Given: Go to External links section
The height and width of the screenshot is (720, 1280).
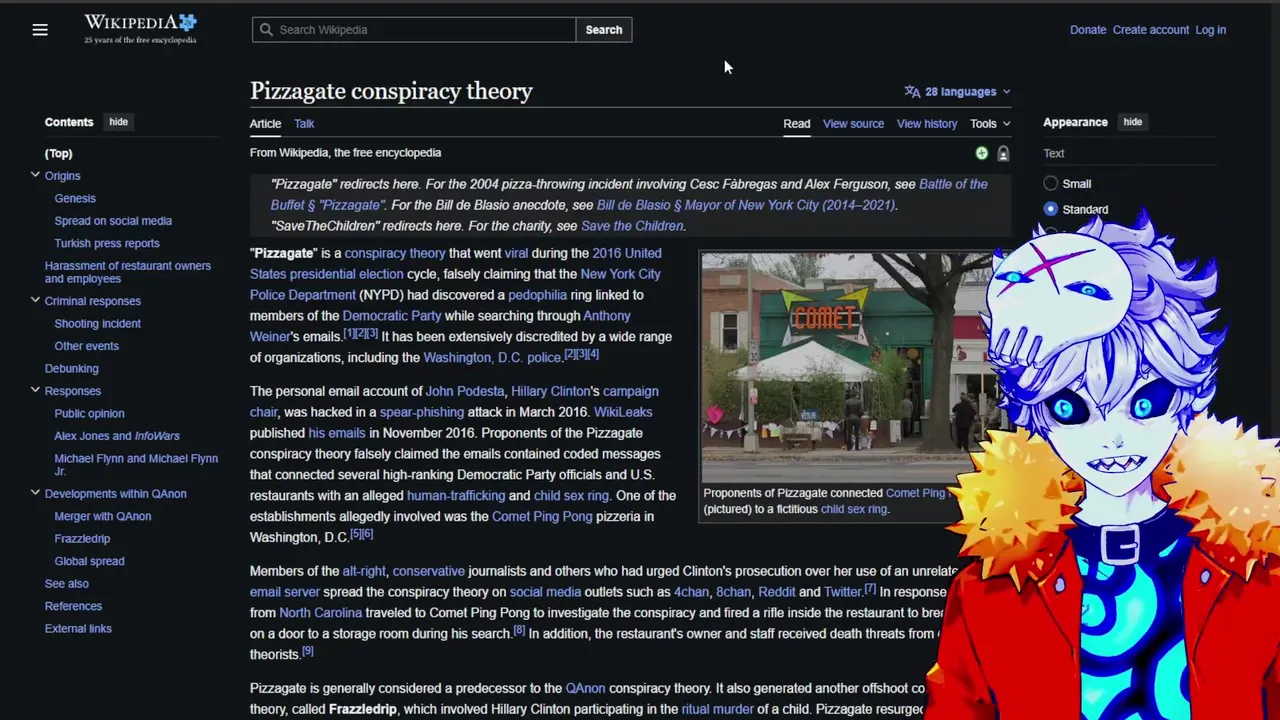Looking at the screenshot, I should [x=78, y=629].
